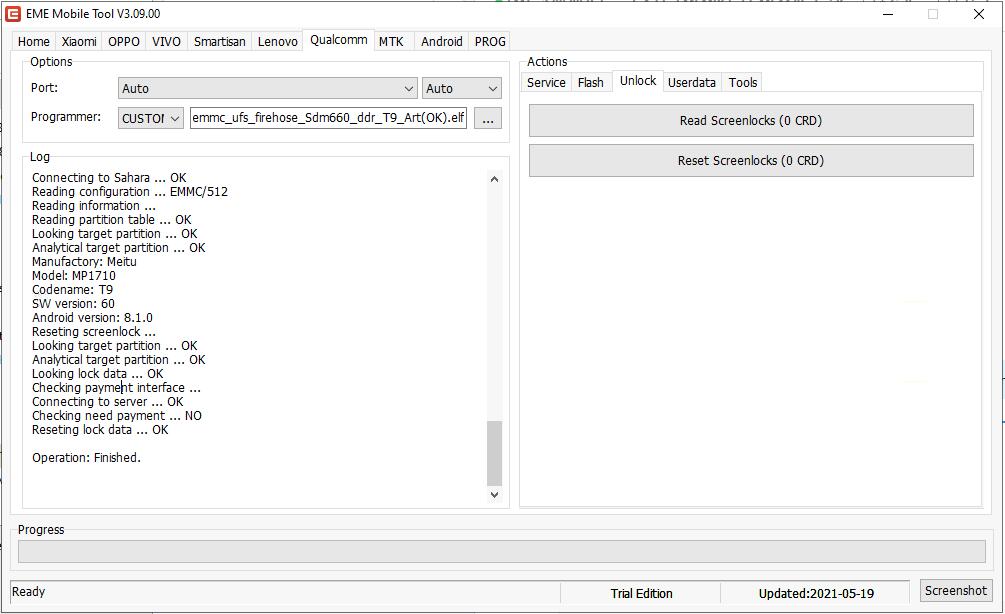Close the EME Mobile Tool window
The height and width of the screenshot is (614, 1005).
point(979,14)
